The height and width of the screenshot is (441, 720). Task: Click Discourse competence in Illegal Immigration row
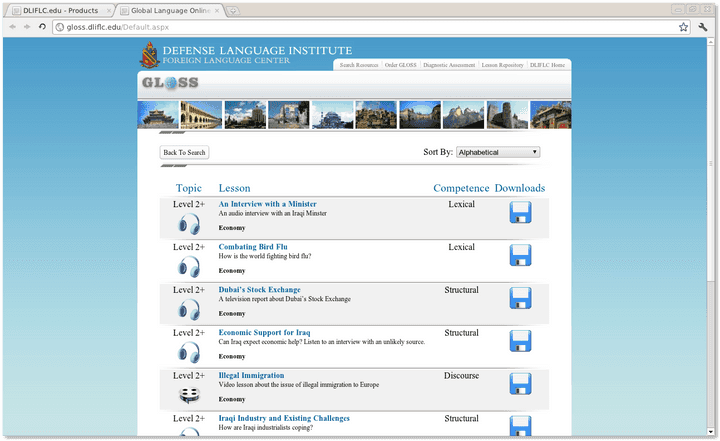tap(461, 375)
